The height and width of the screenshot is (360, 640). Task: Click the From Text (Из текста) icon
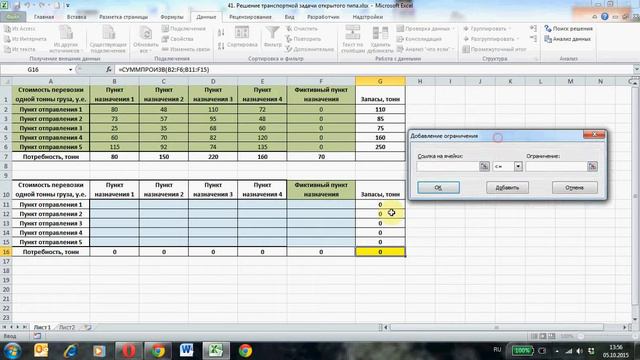click(7, 49)
